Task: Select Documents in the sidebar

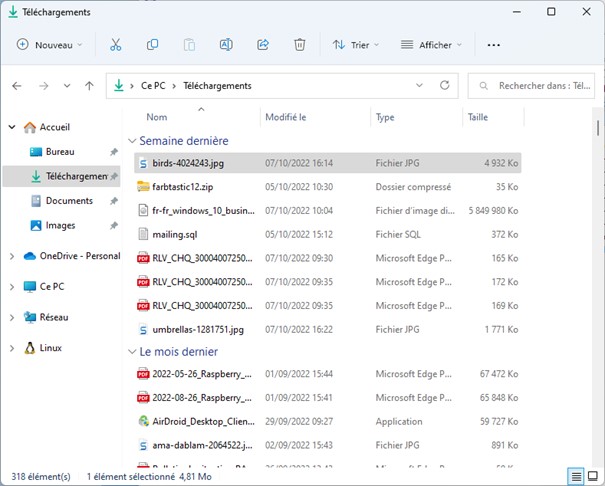Action: coord(69,201)
